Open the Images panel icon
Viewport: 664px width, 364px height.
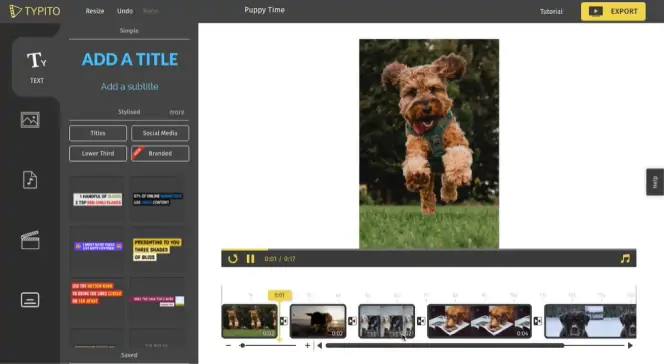(x=30, y=120)
